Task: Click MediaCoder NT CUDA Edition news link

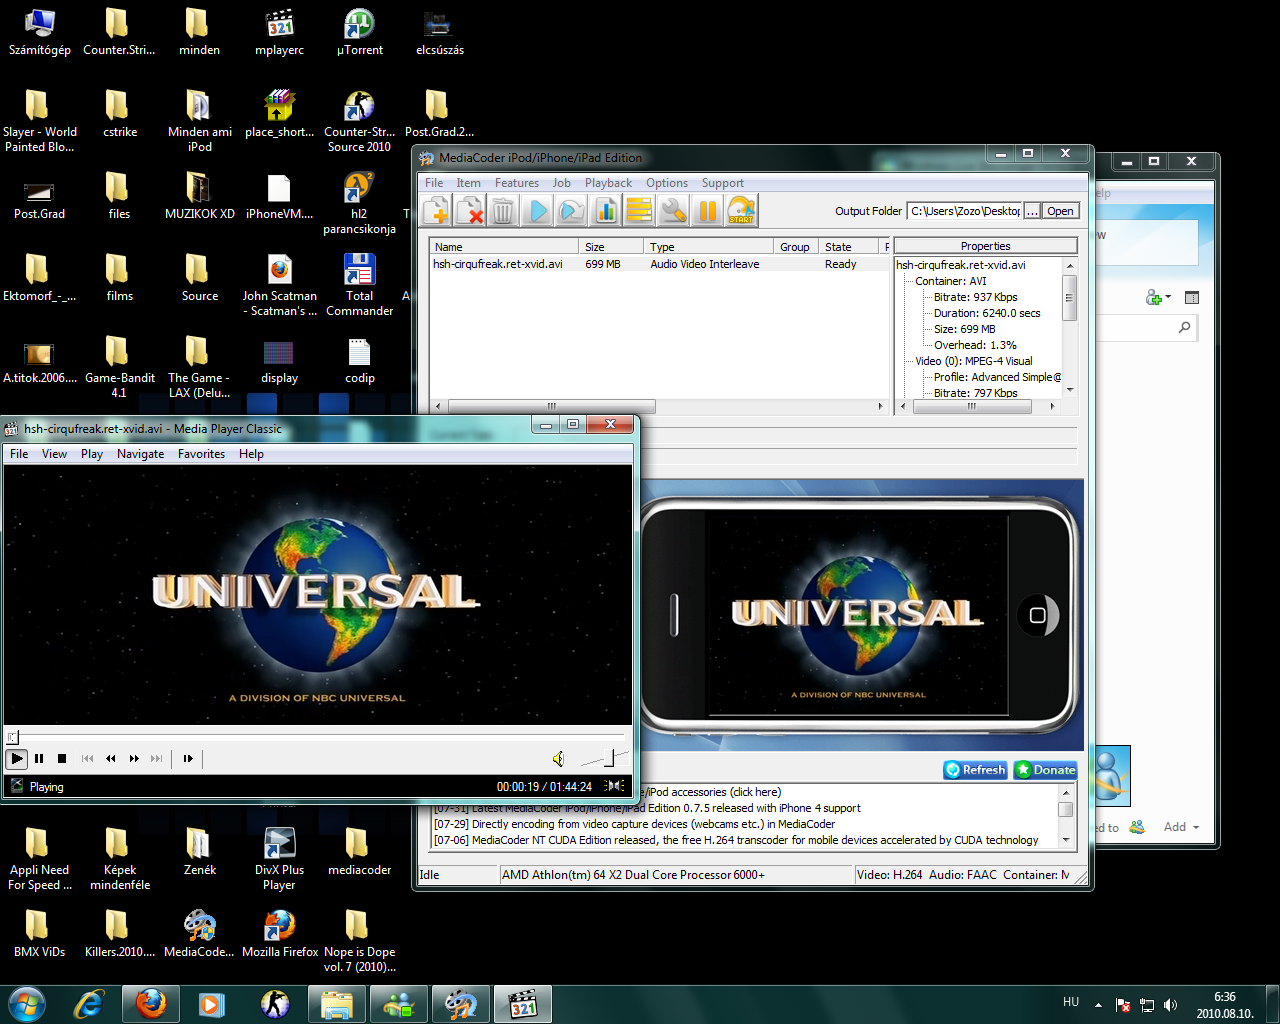Action: coord(736,840)
